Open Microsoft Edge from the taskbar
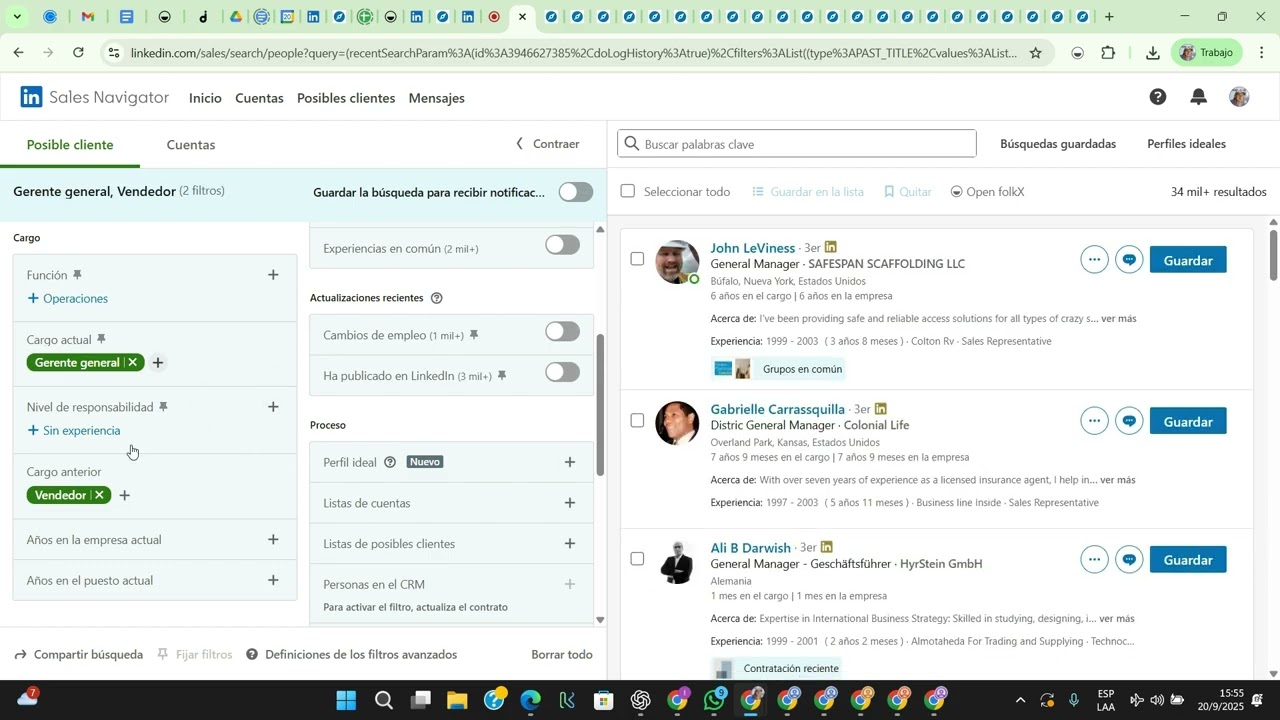1280x720 pixels. [x=531, y=700]
